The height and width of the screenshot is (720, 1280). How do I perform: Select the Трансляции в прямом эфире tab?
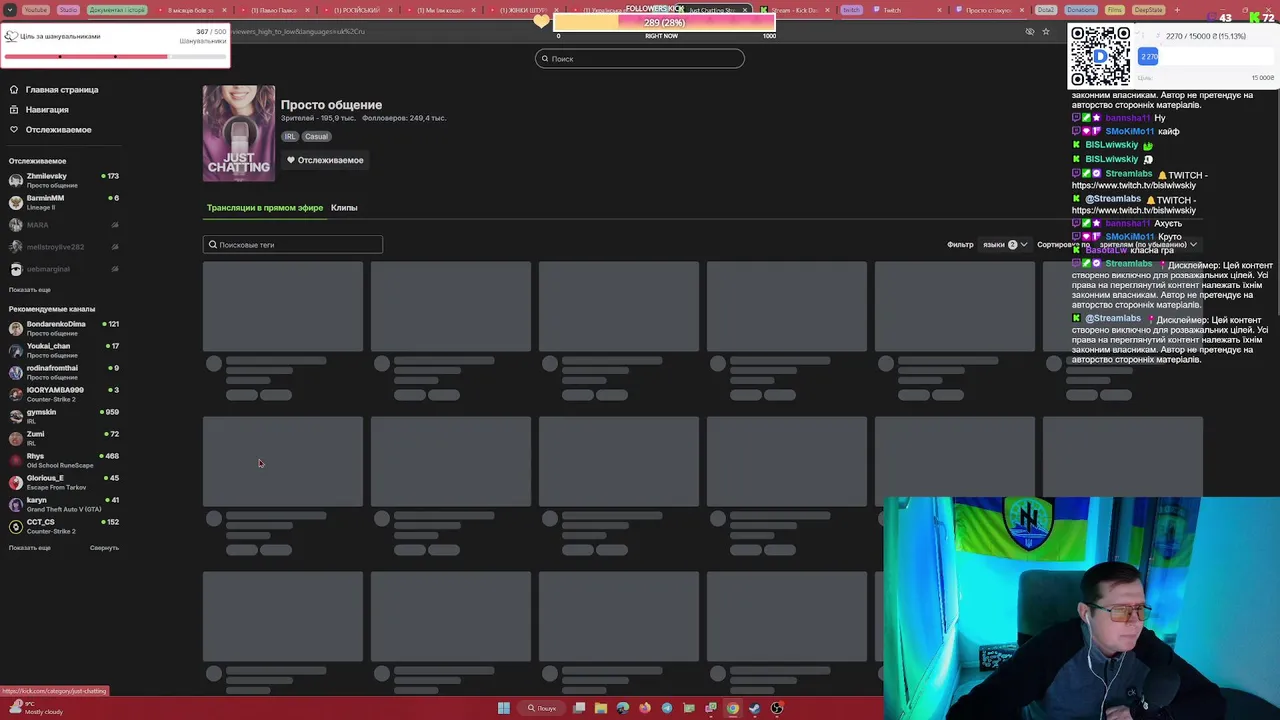click(x=265, y=208)
